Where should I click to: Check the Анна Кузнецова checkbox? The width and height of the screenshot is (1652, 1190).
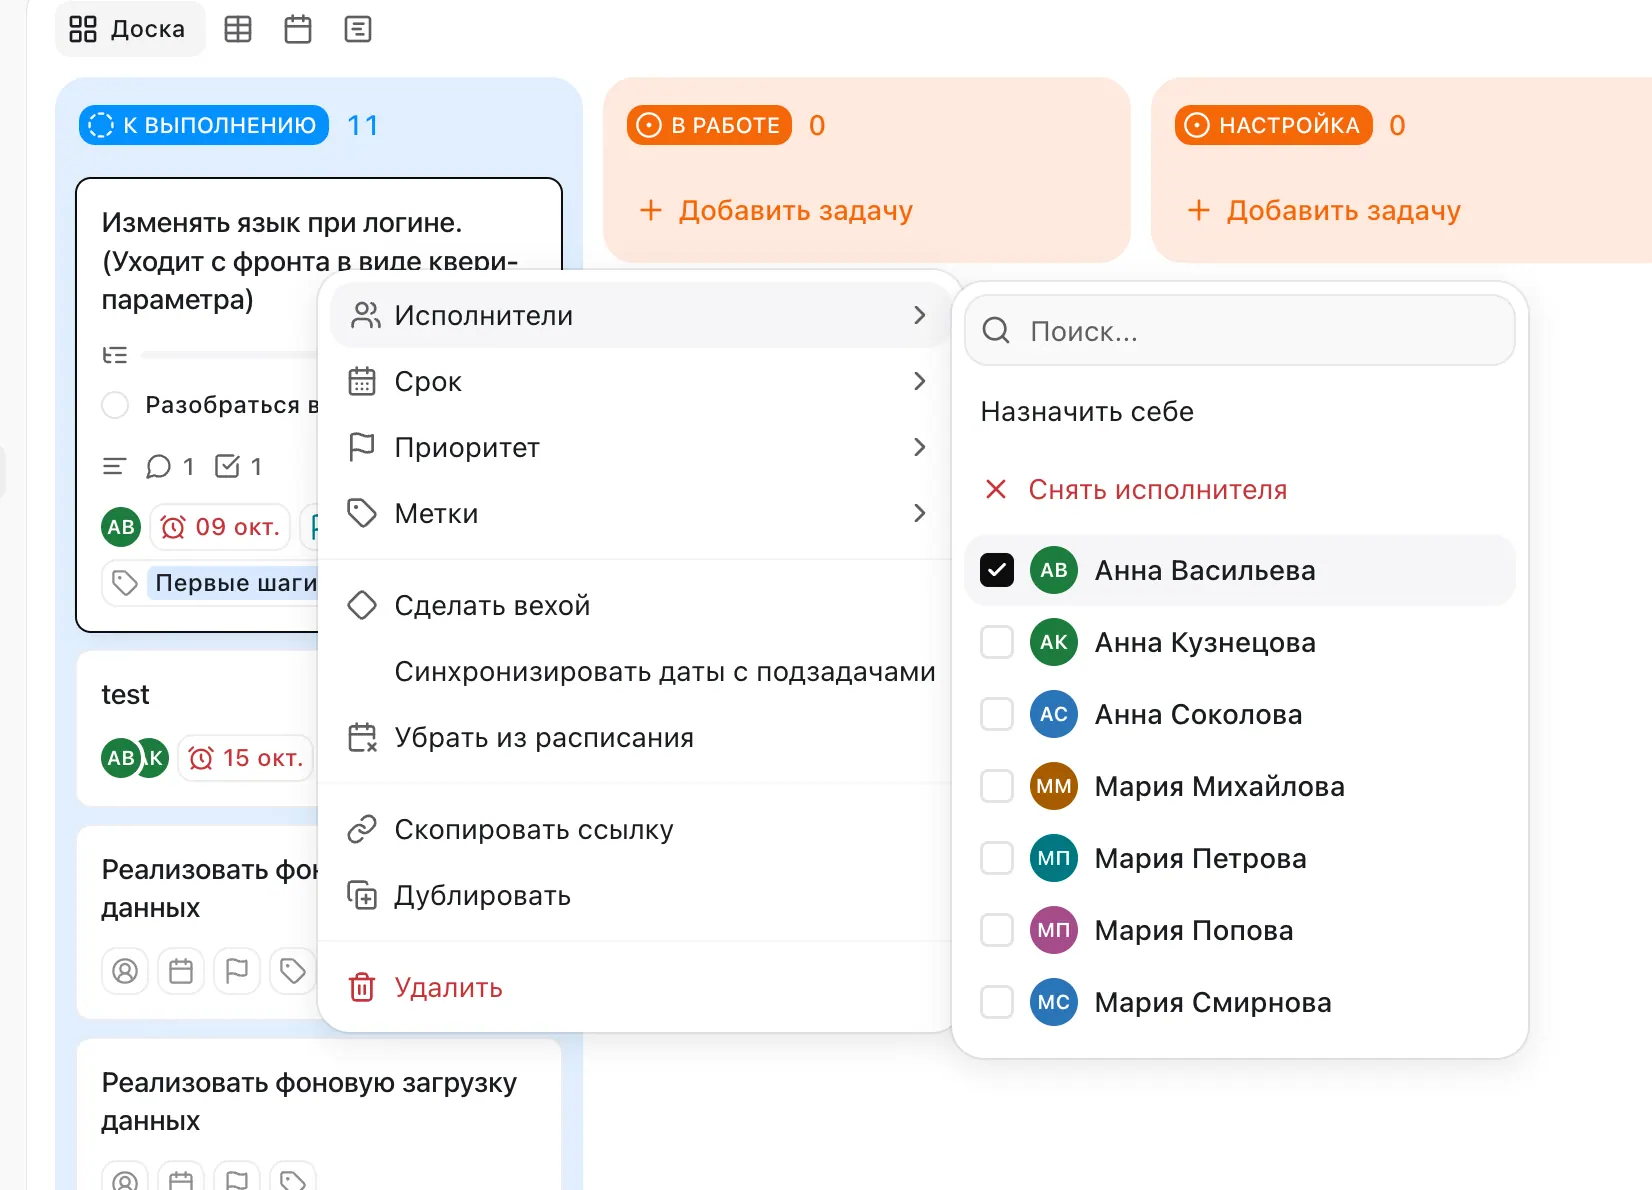pos(997,642)
